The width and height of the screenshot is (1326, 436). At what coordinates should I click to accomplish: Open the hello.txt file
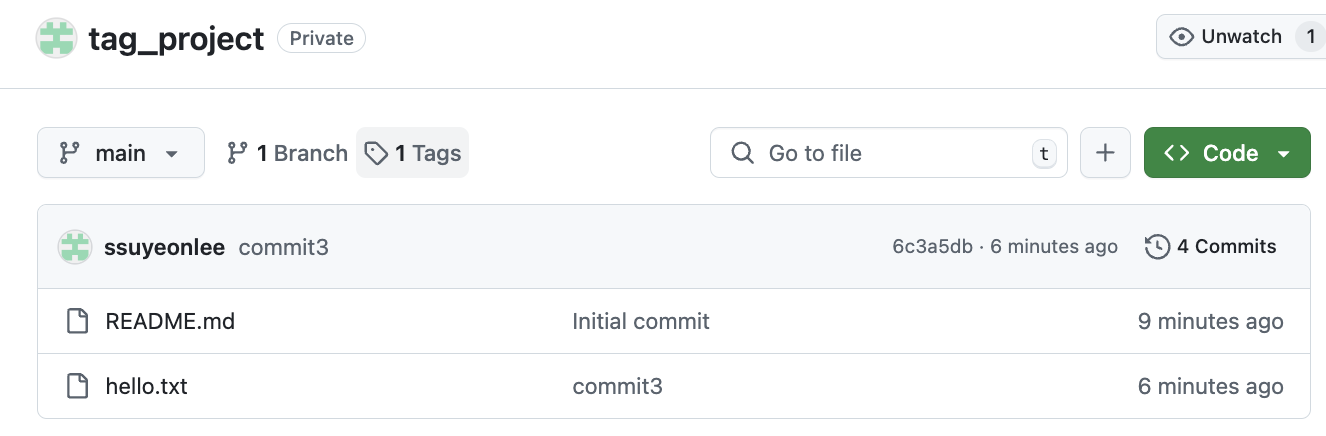pos(146,386)
